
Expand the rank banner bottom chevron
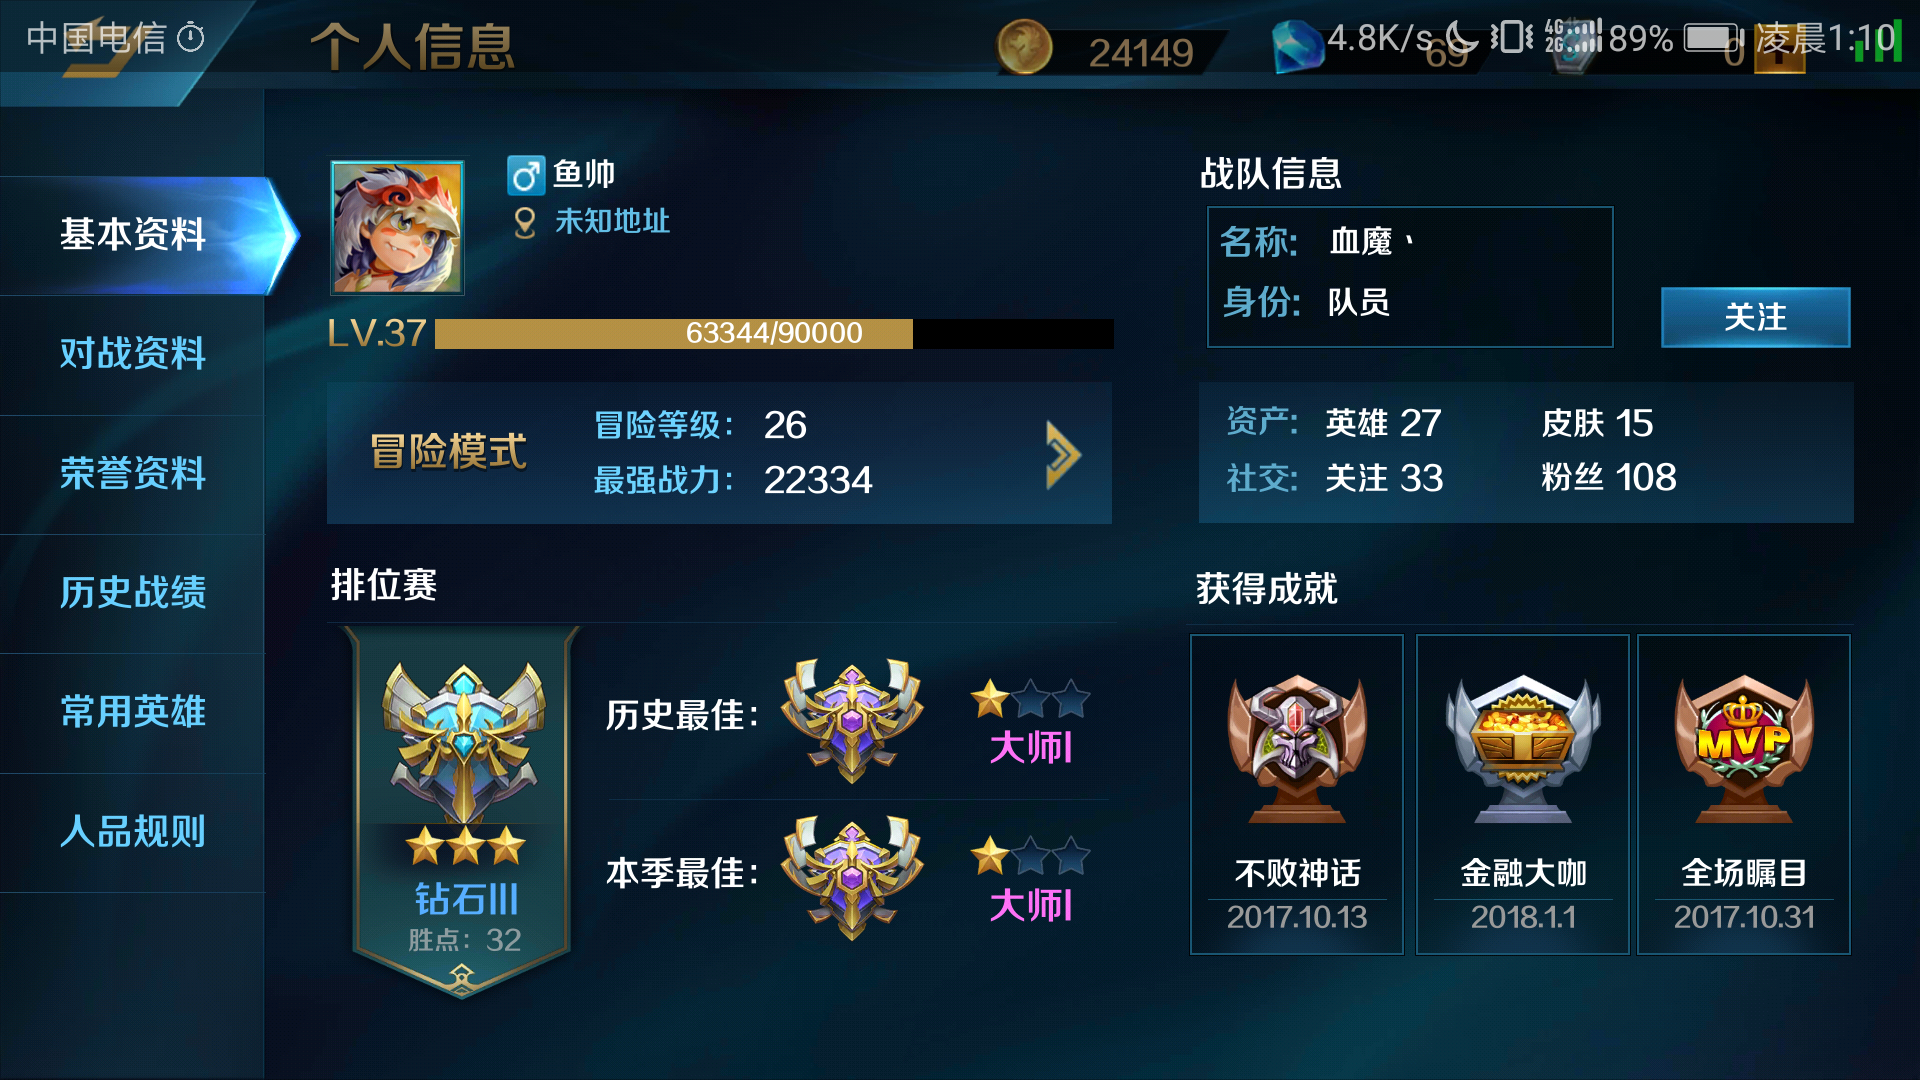click(462, 976)
